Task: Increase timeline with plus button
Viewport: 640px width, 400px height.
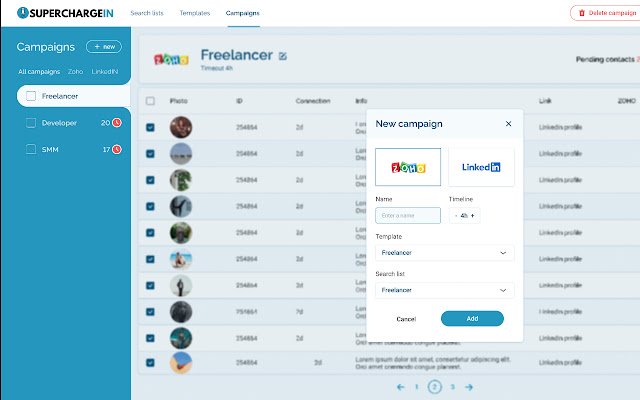Action: (x=473, y=216)
